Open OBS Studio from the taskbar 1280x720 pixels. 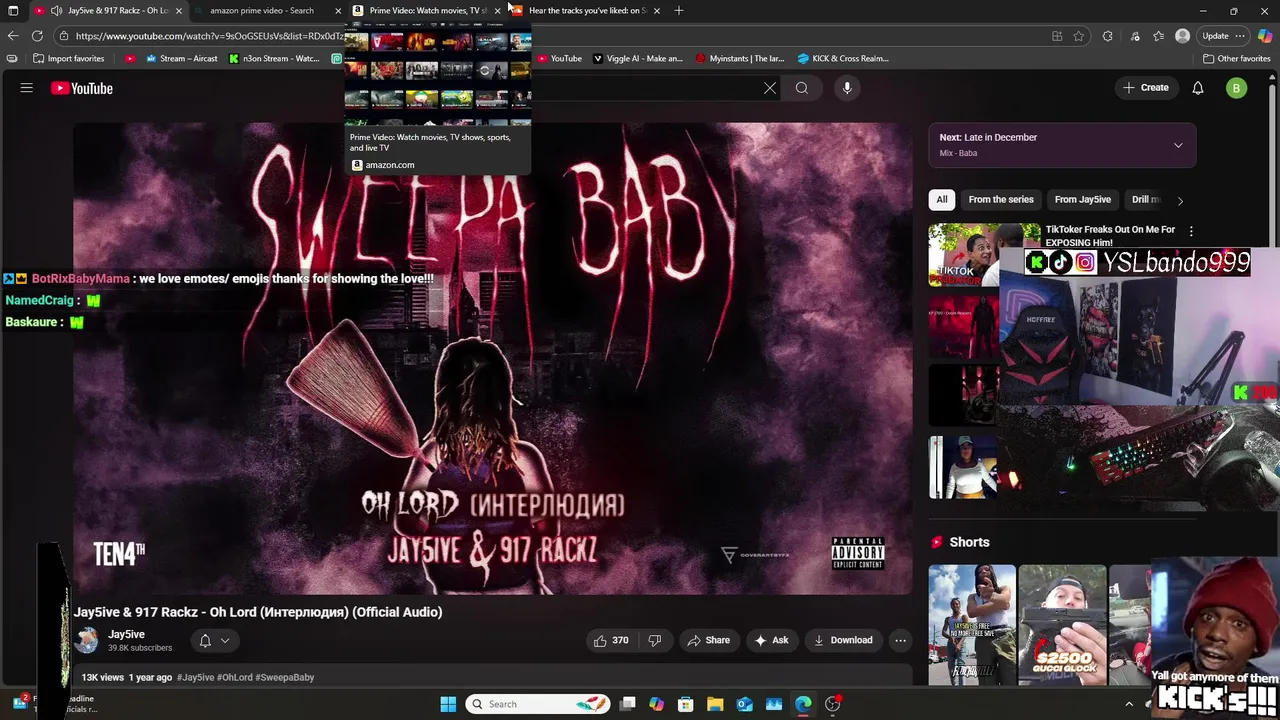[832, 704]
